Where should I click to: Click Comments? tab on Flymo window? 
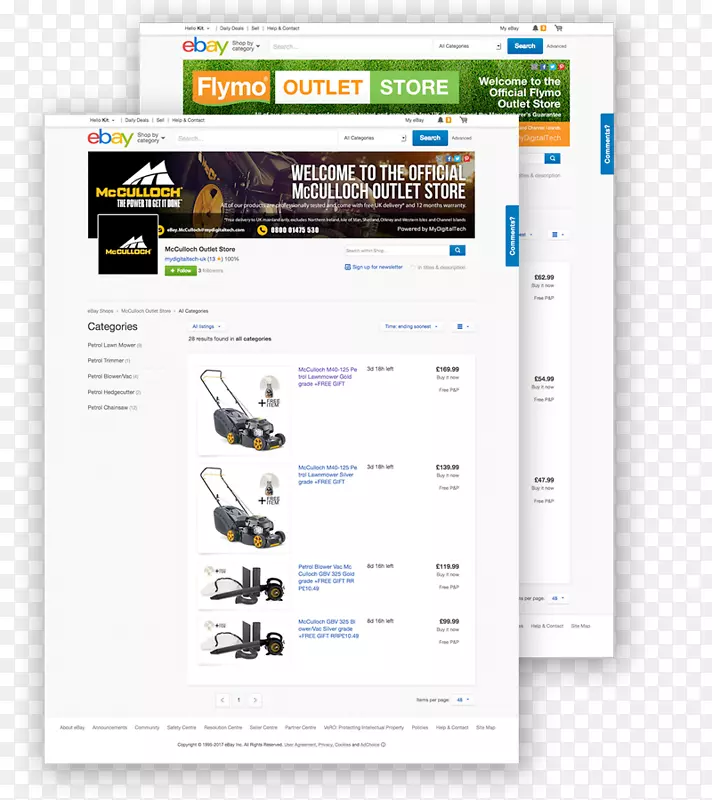tap(607, 144)
